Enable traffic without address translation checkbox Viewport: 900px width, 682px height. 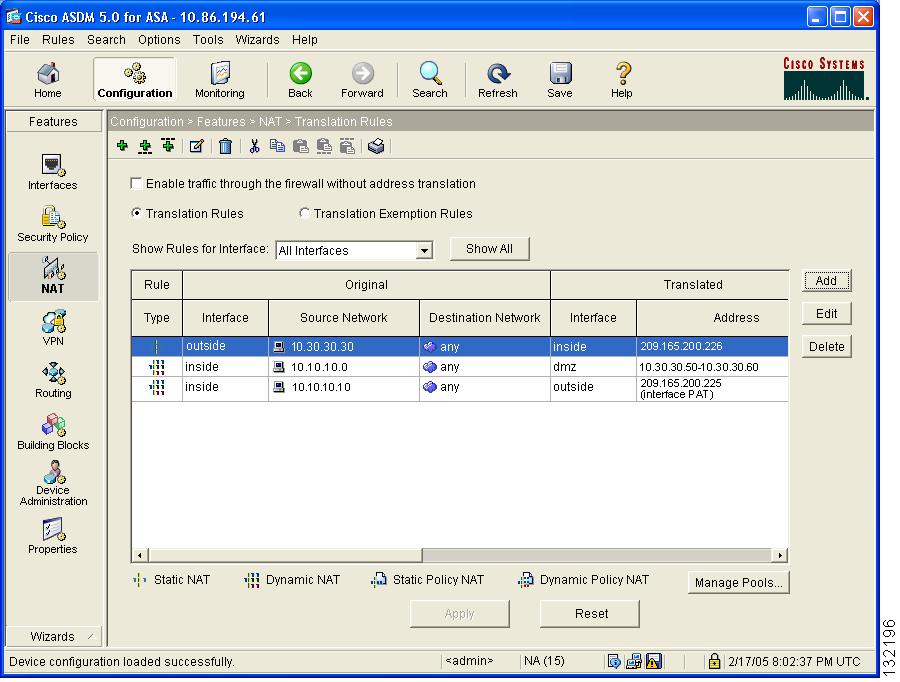137,184
